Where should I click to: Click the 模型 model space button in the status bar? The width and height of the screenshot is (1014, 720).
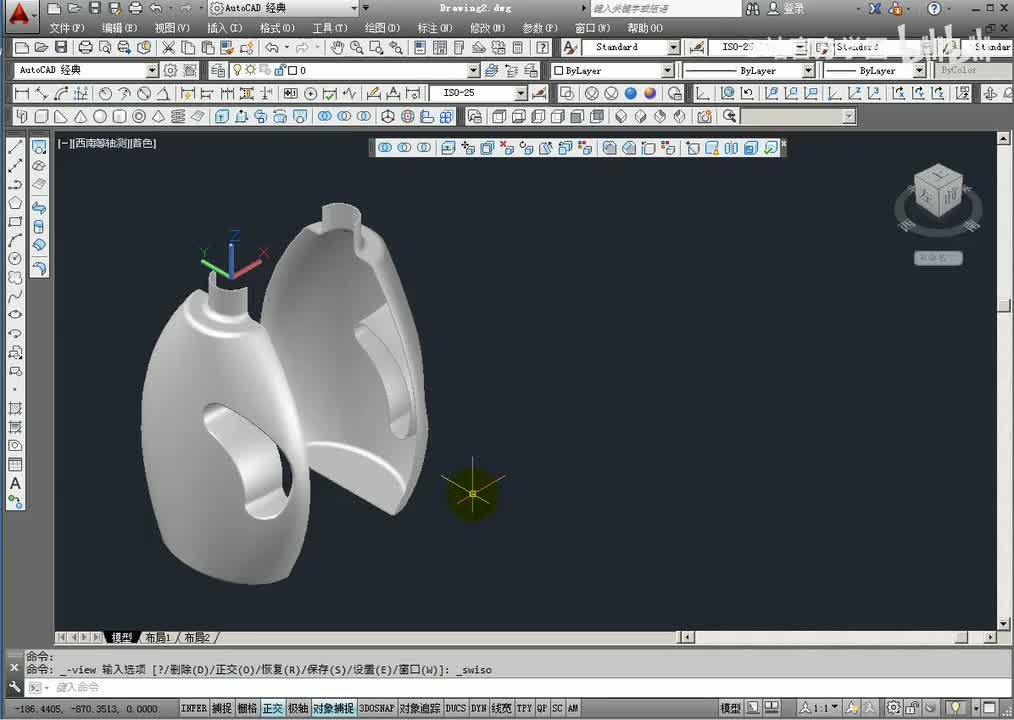click(x=730, y=708)
